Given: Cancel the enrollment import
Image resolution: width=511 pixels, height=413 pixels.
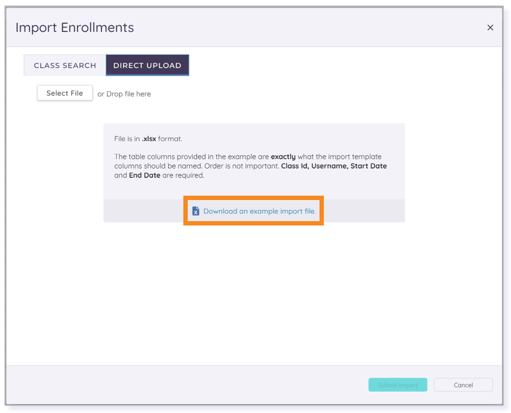Looking at the screenshot, I should [x=463, y=385].
